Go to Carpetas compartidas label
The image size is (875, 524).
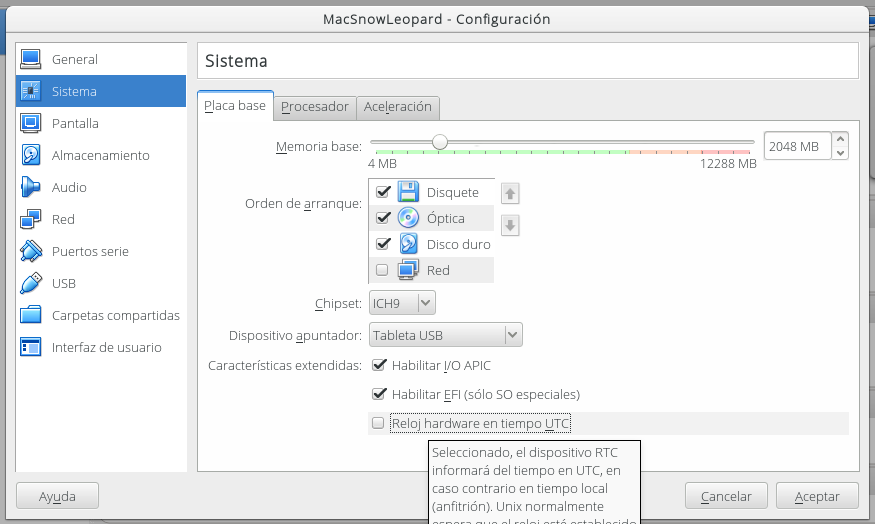pos(116,315)
